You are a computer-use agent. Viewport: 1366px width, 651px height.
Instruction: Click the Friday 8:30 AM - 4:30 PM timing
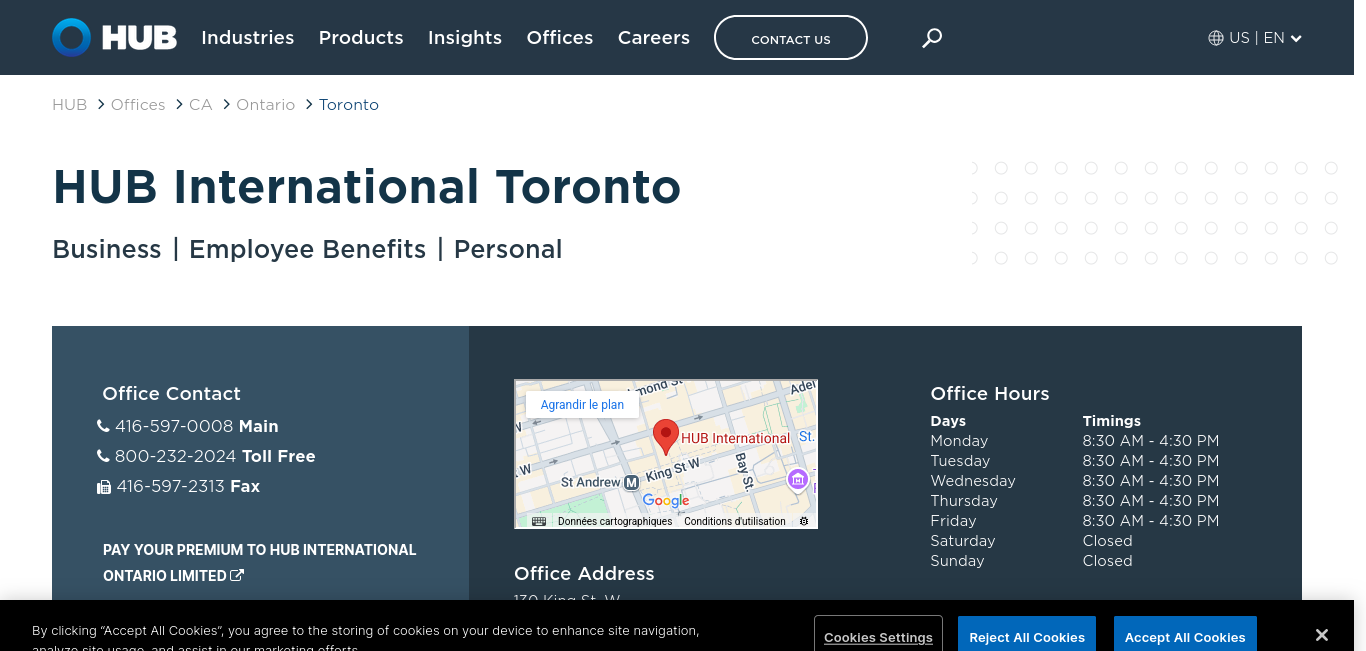click(1151, 521)
